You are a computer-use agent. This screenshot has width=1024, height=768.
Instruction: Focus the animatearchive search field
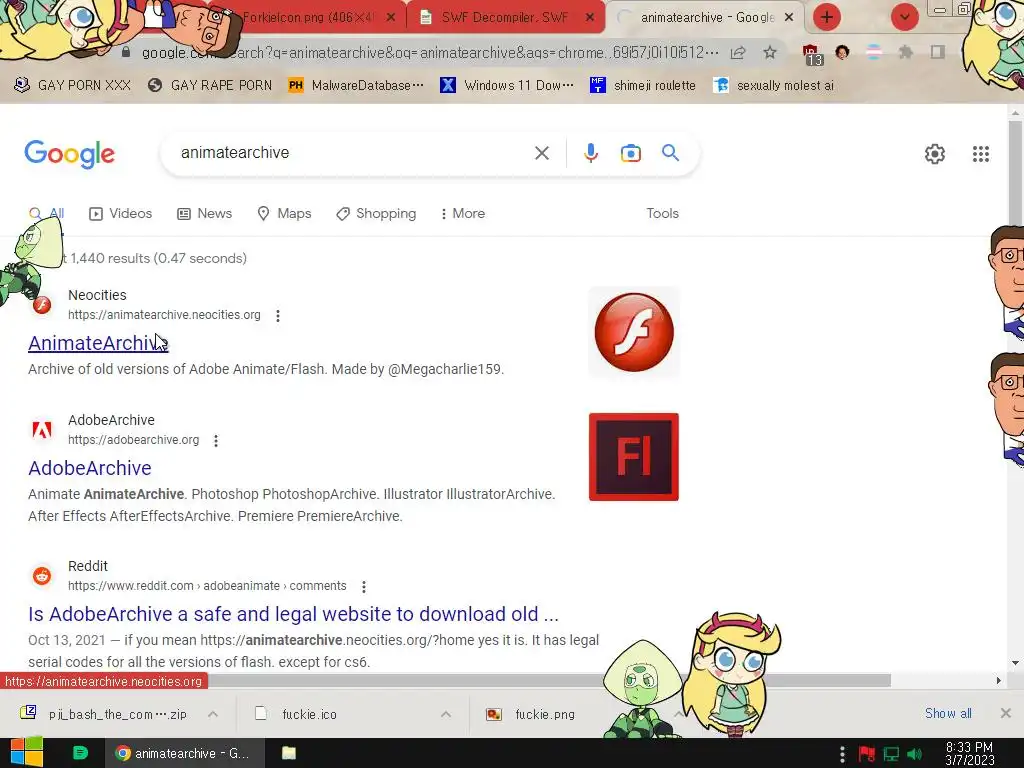pos(353,153)
